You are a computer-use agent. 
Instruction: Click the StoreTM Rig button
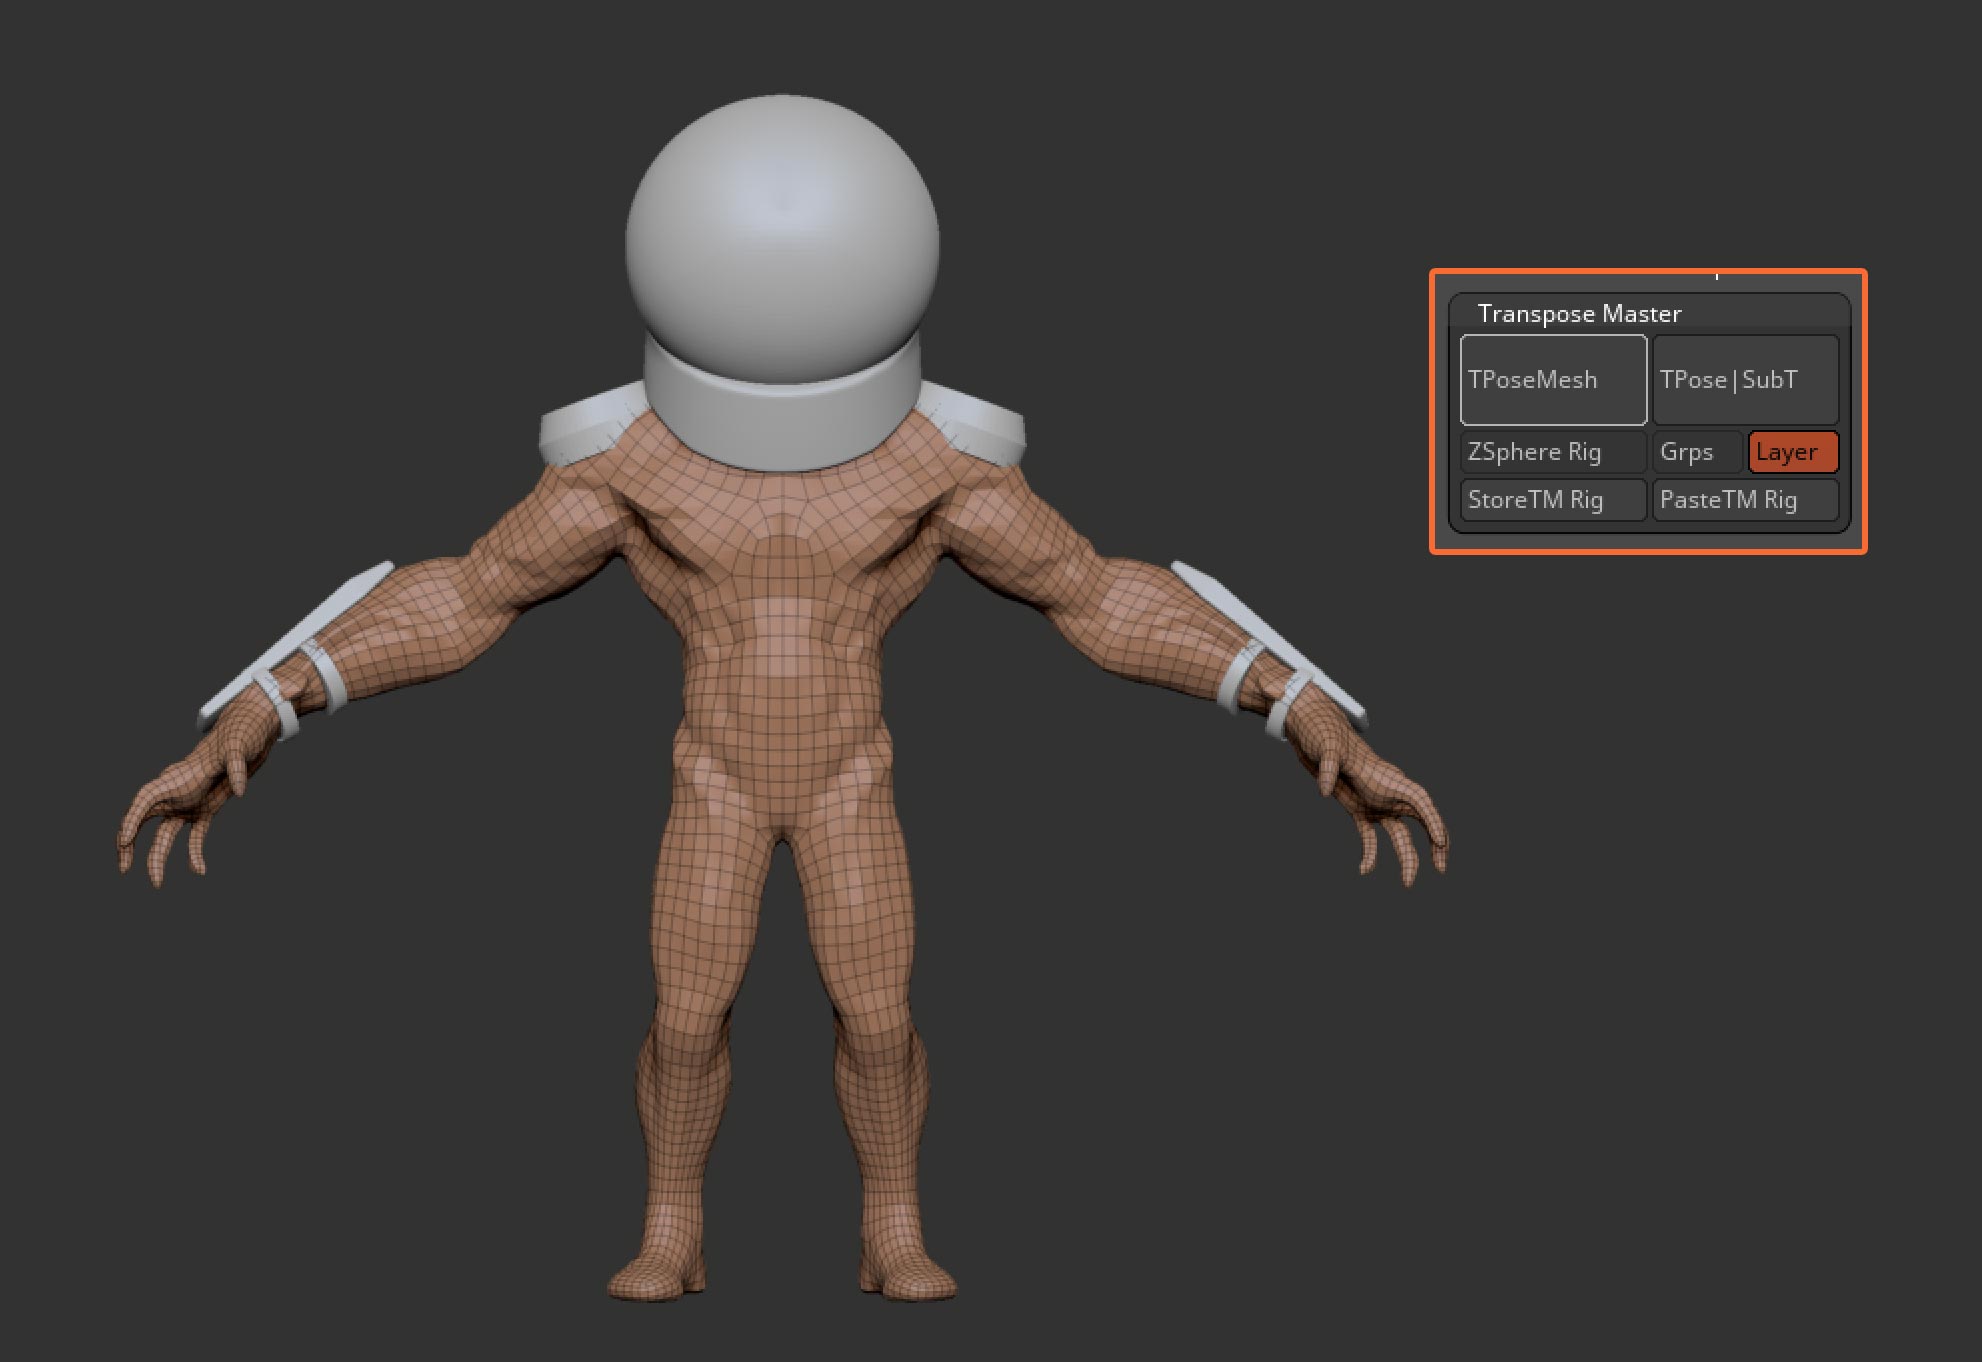1553,500
